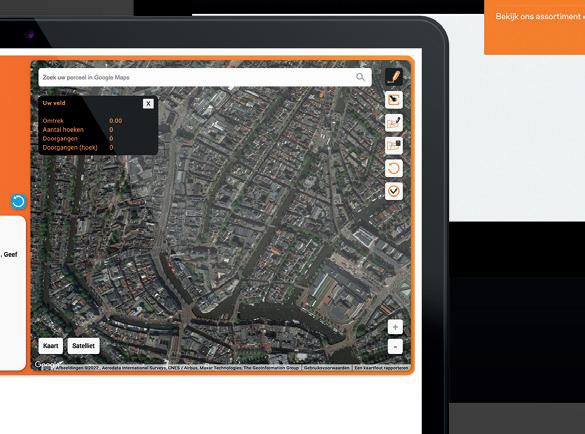Pick the parcel edit tool with pen

point(394,122)
